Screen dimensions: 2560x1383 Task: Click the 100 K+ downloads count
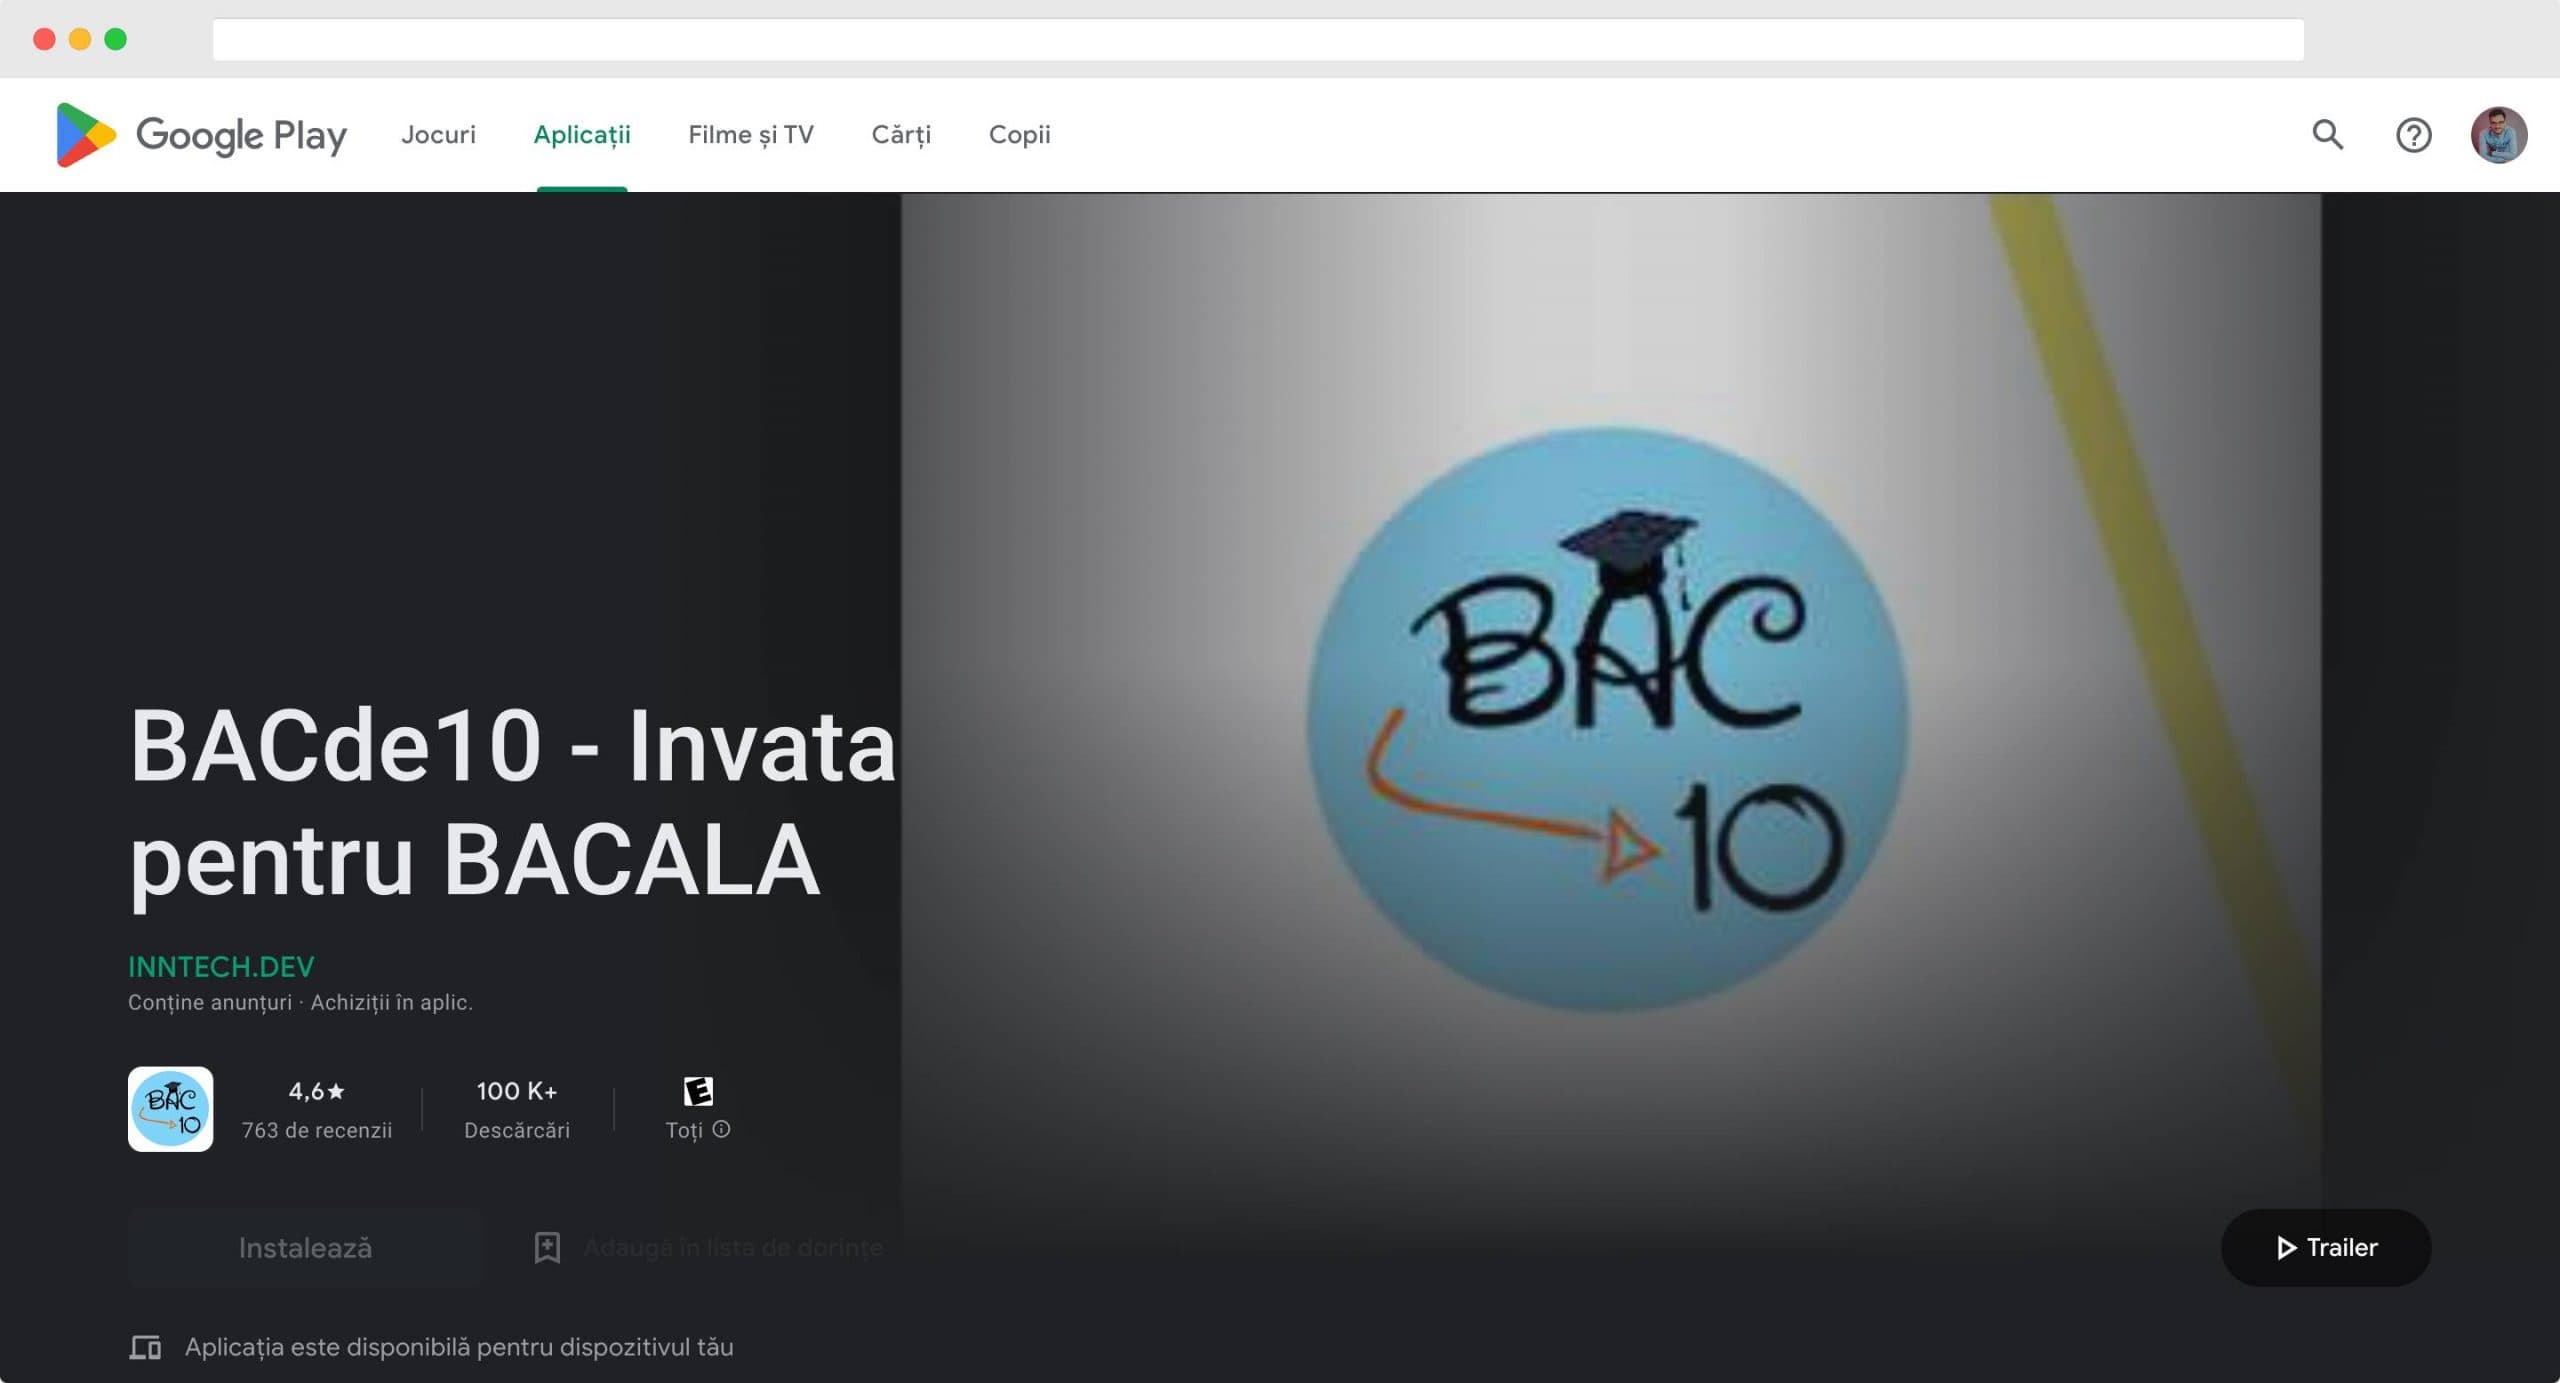point(517,1091)
